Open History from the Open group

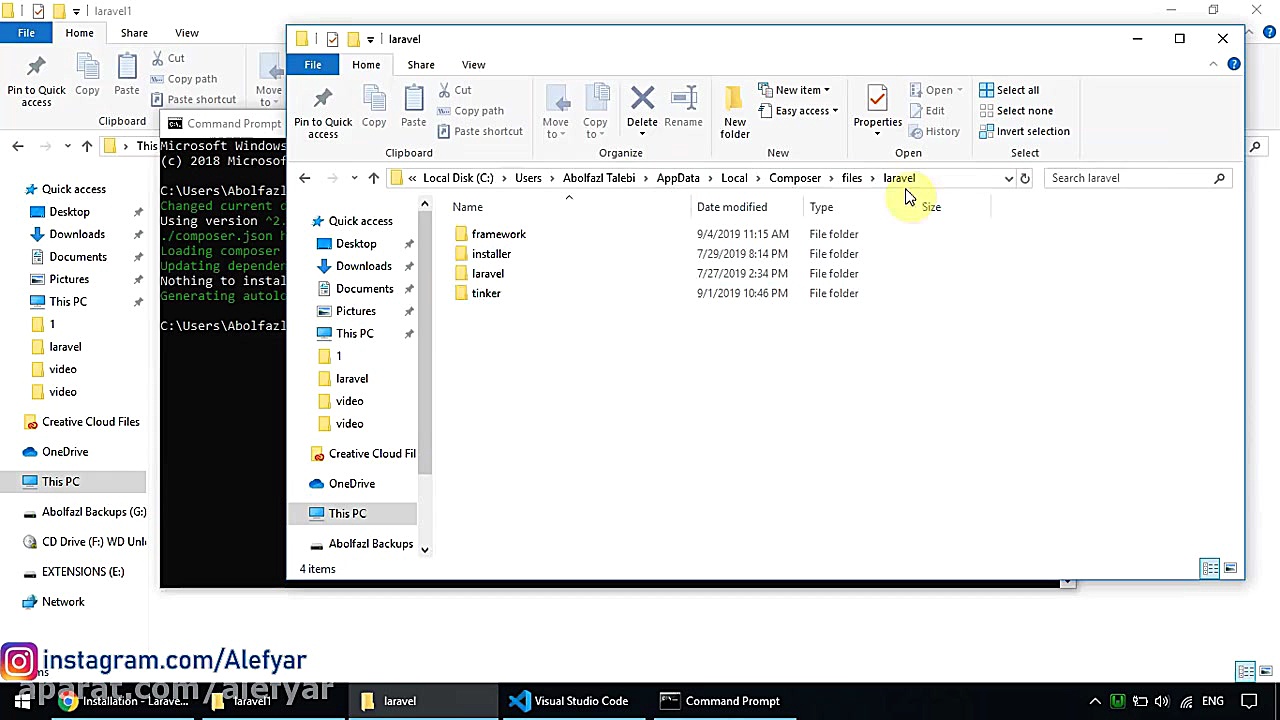[934, 131]
